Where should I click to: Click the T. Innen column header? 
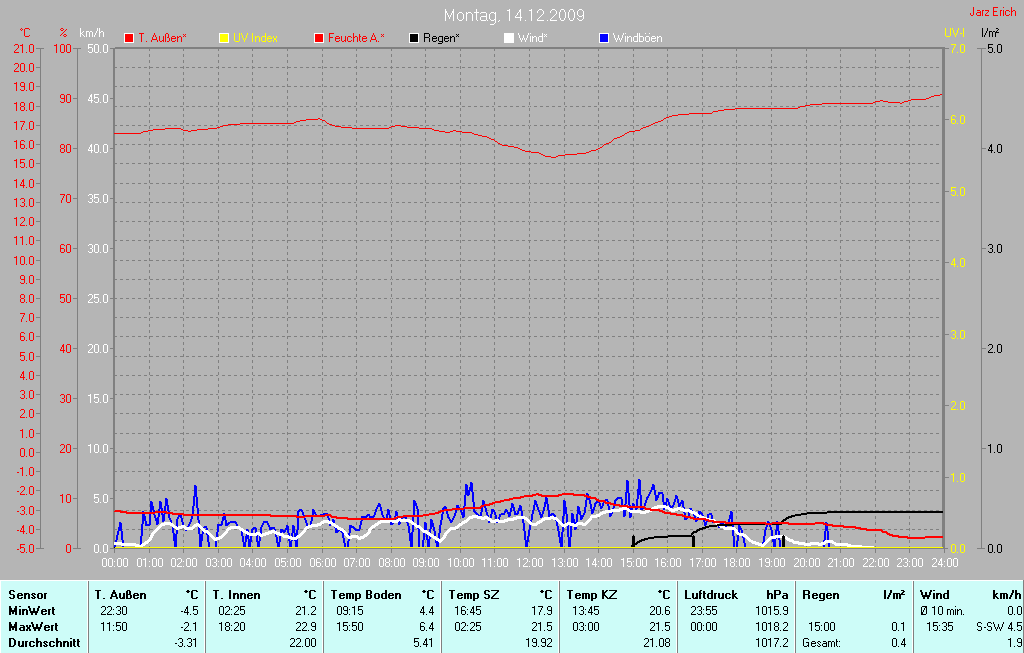pyautogui.click(x=235, y=595)
